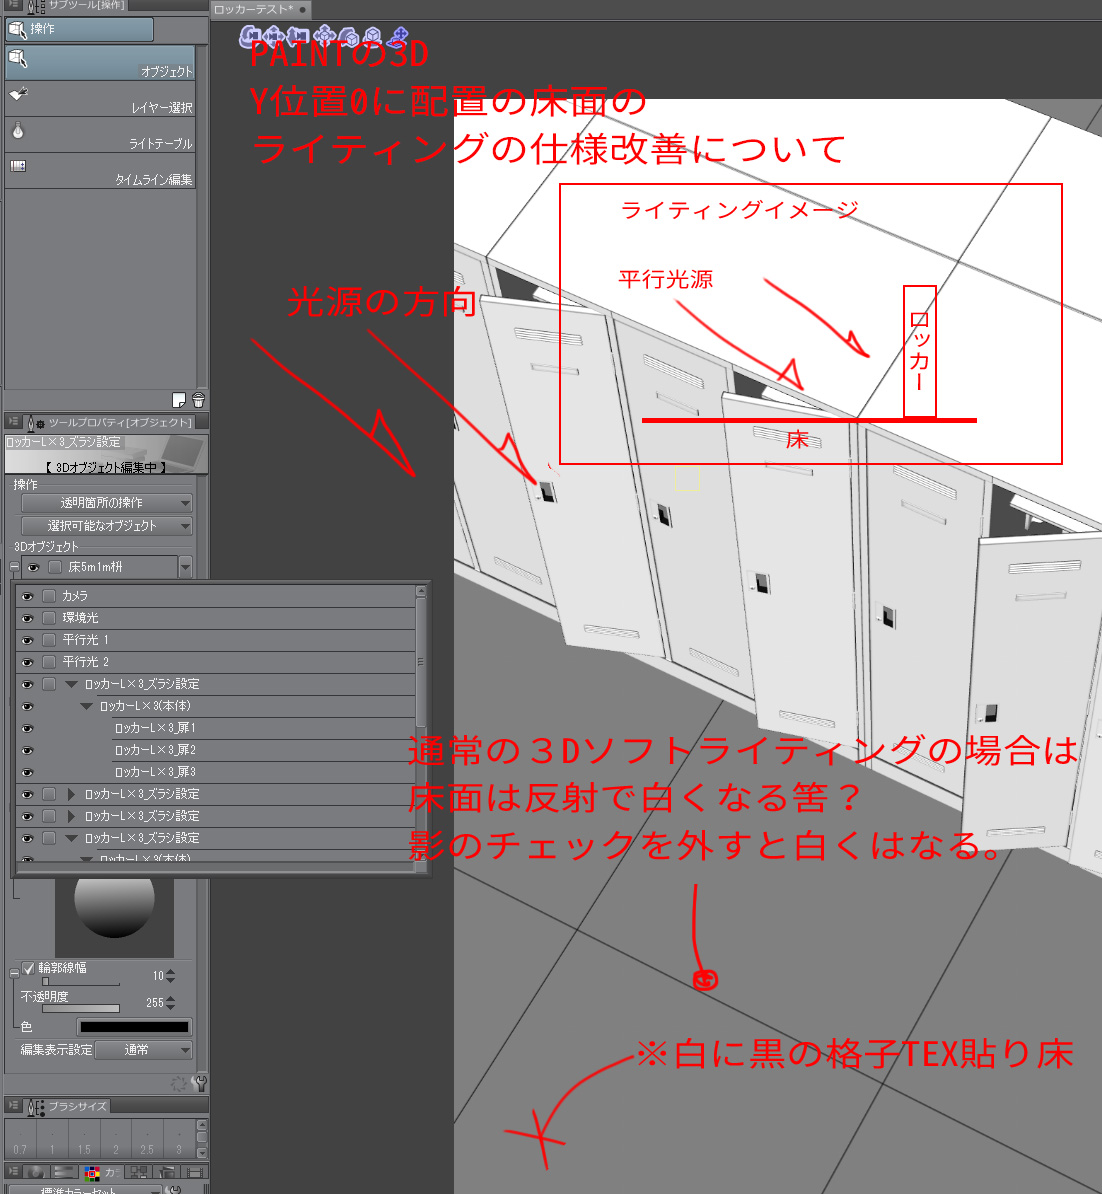1102x1194 pixels.
Task: Open the 色 outline color swatch
Action: 134,1026
